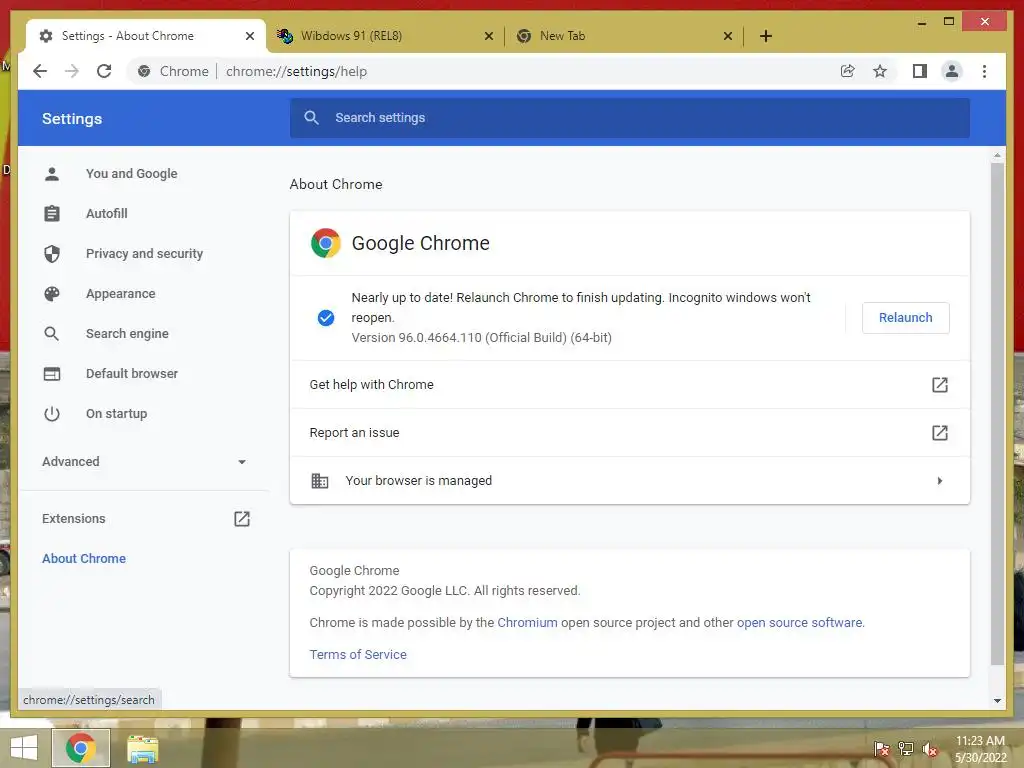Open the side panel icon
This screenshot has height=768, width=1024.
click(x=920, y=71)
